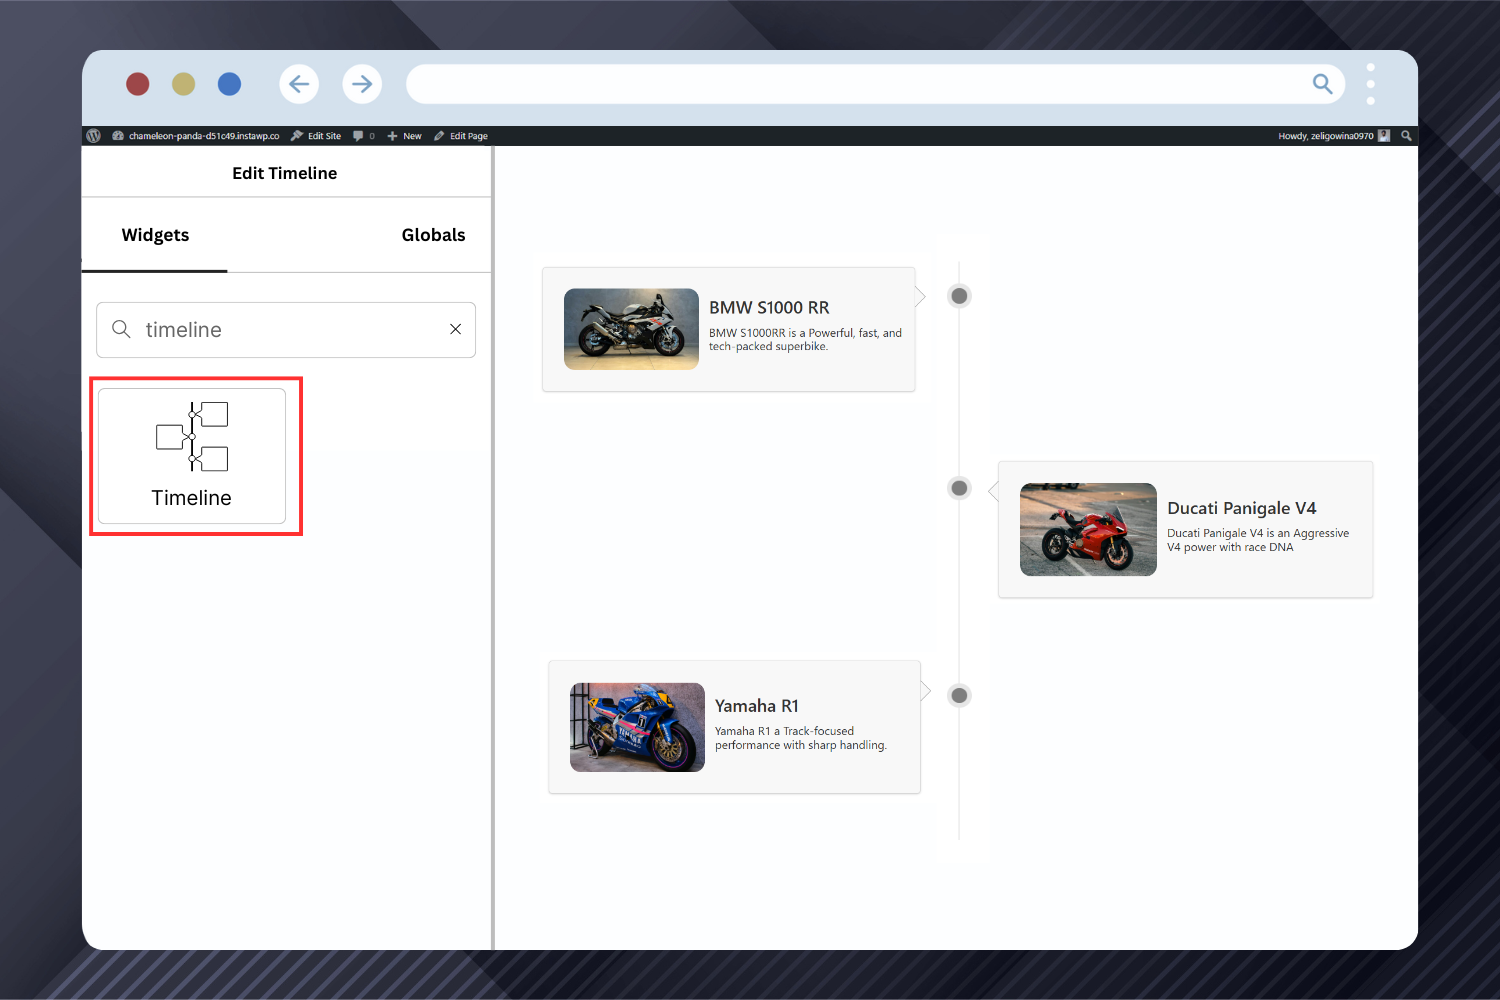Click the timeline marker beside BMW S1000 RR

(959, 296)
